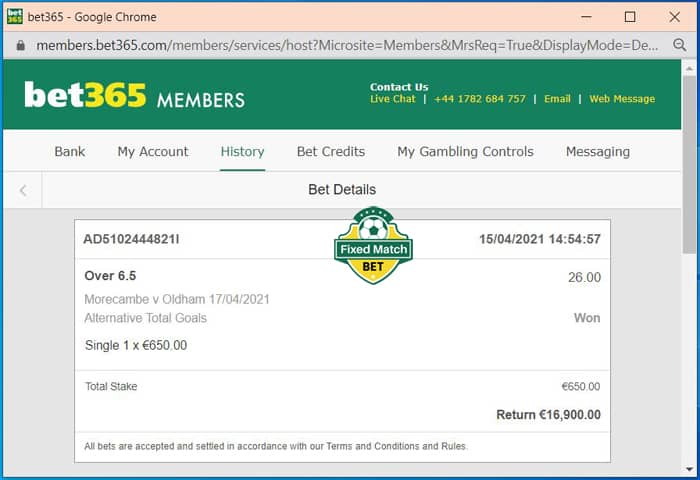Click the padlock security icon in address bar
Viewport: 700px width, 480px height.
21,46
